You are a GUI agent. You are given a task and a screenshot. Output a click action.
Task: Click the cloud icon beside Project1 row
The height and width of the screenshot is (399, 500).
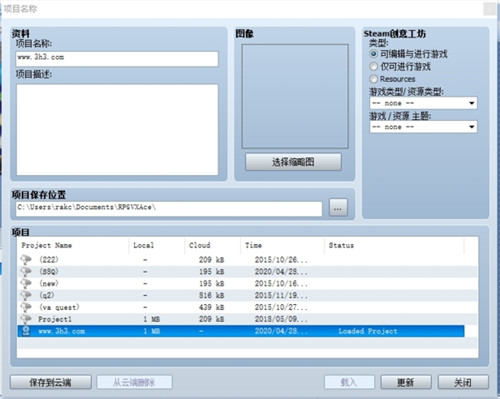click(26, 319)
